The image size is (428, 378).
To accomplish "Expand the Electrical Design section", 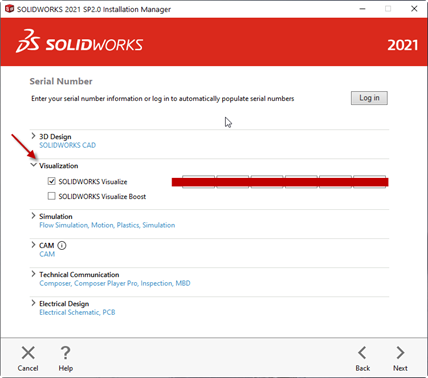I will pos(33,303).
